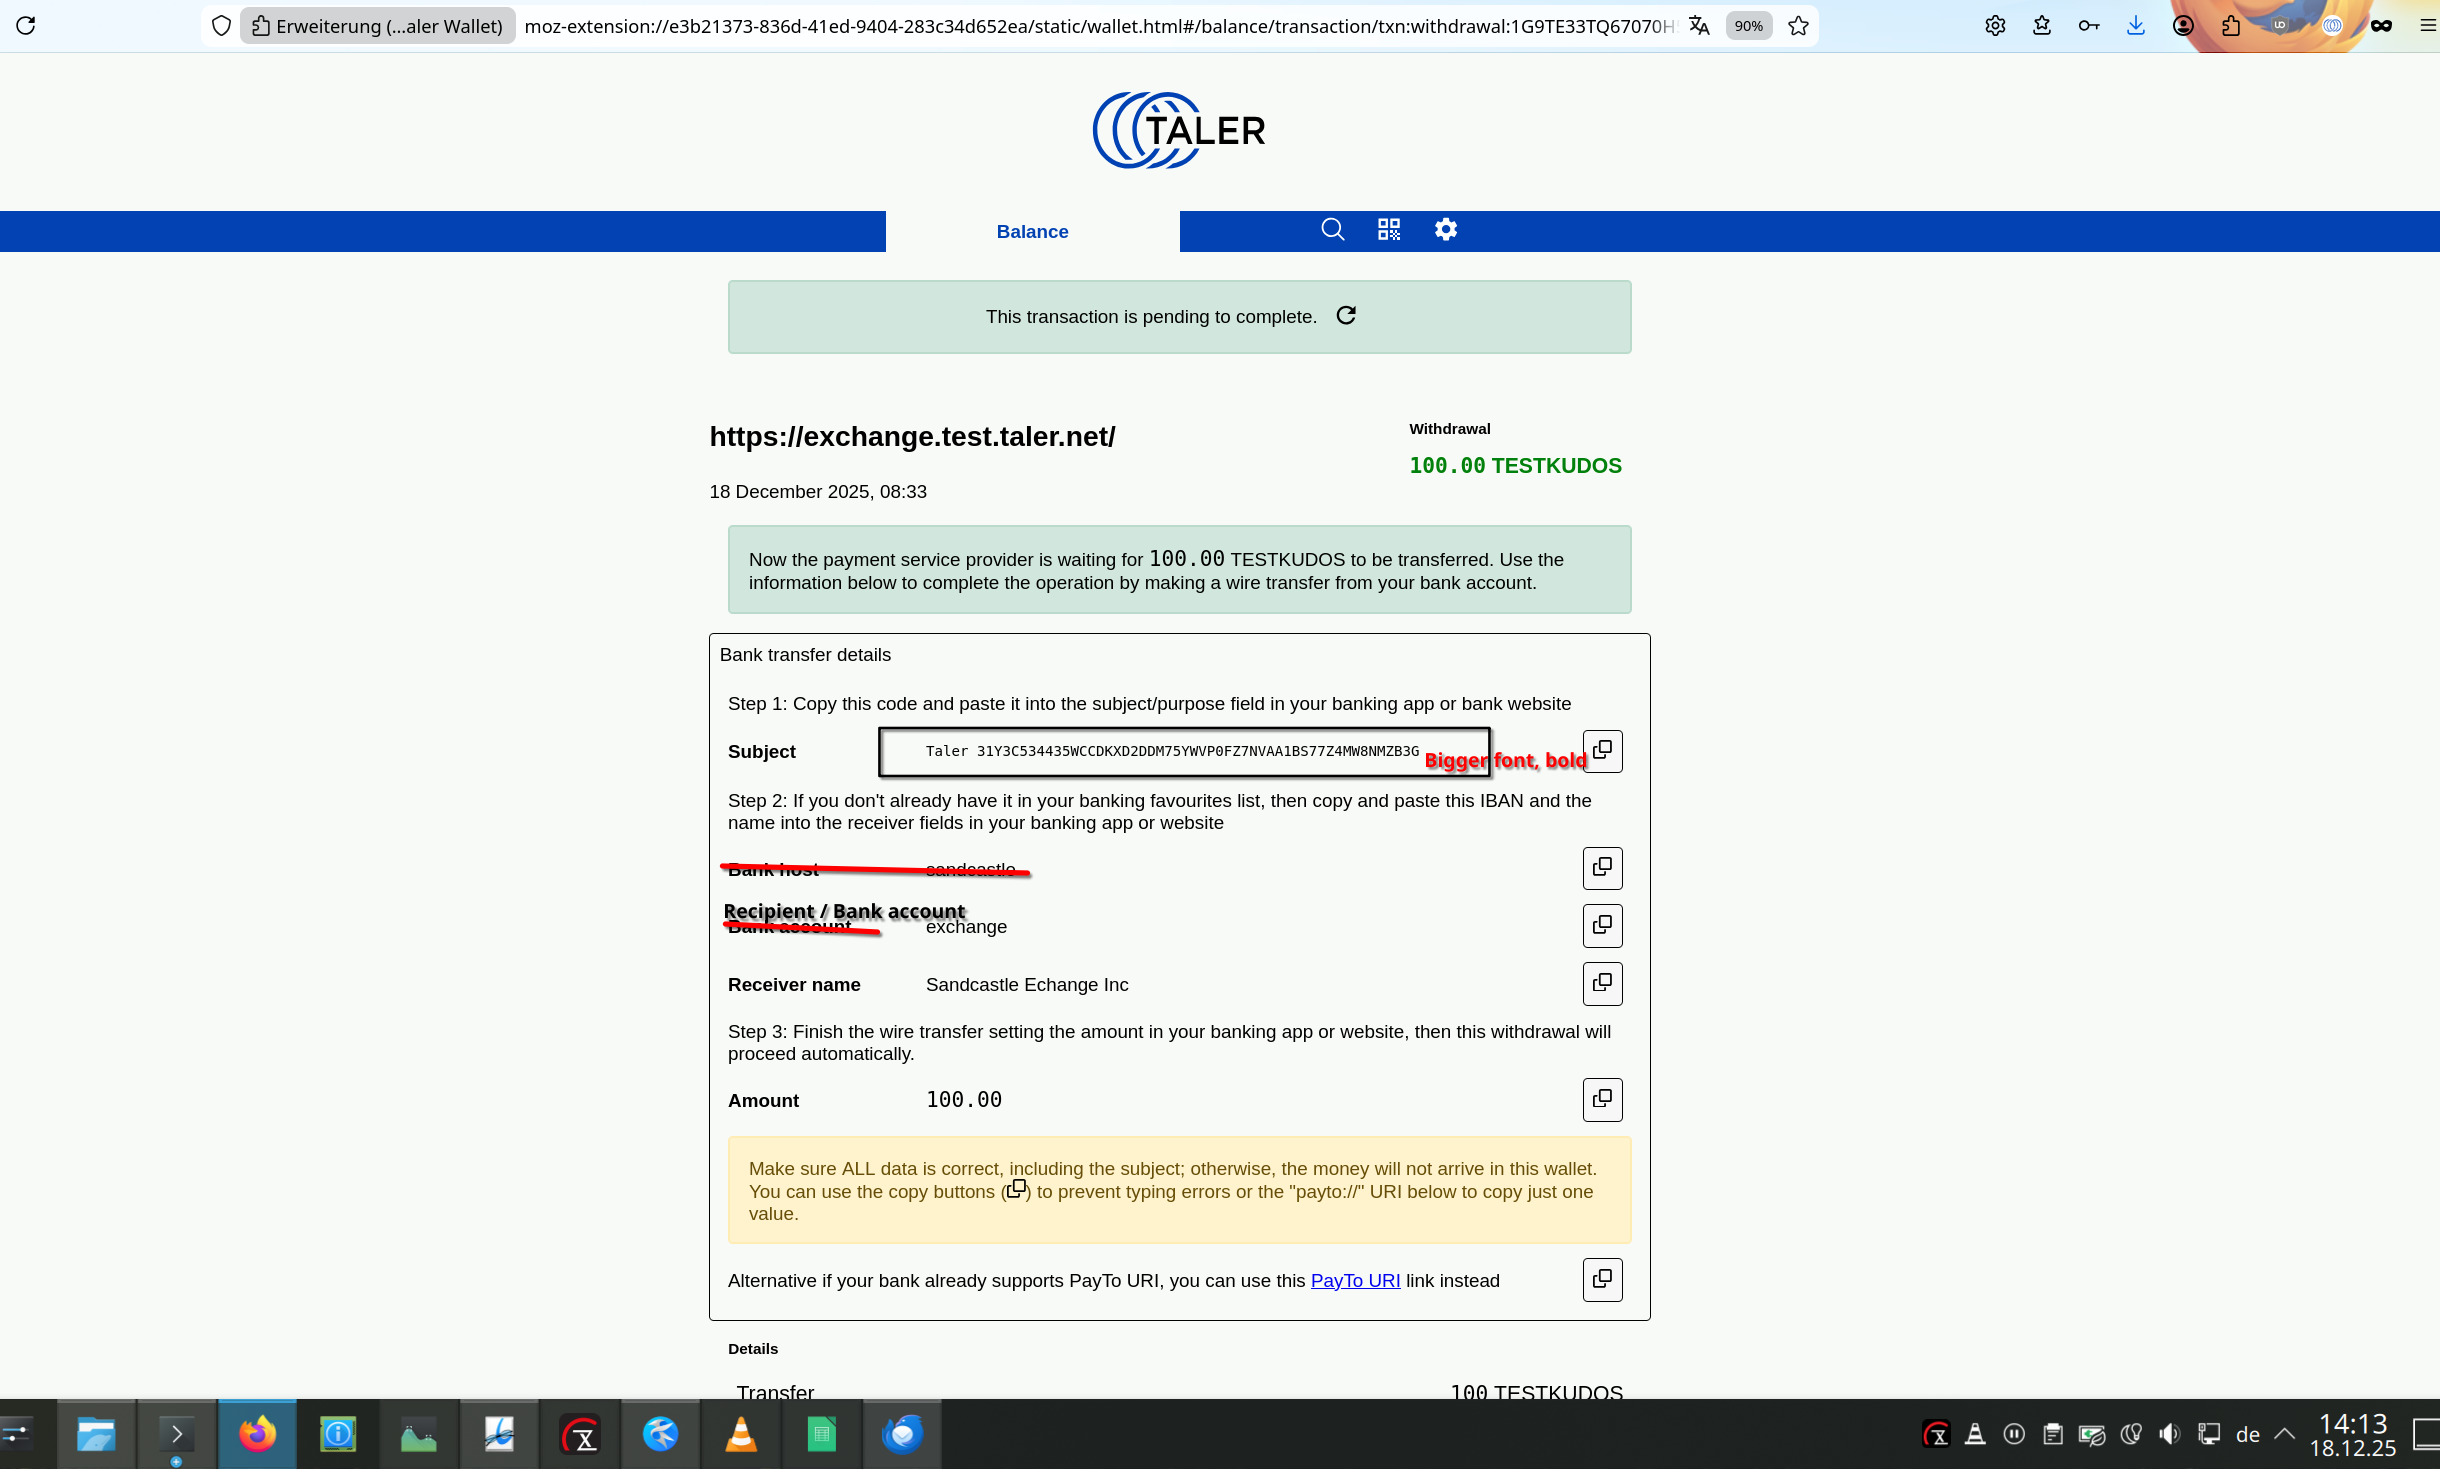Screen dimensions: 2440x1469
Task: Bookmark this page with star icon
Action: [1798, 26]
